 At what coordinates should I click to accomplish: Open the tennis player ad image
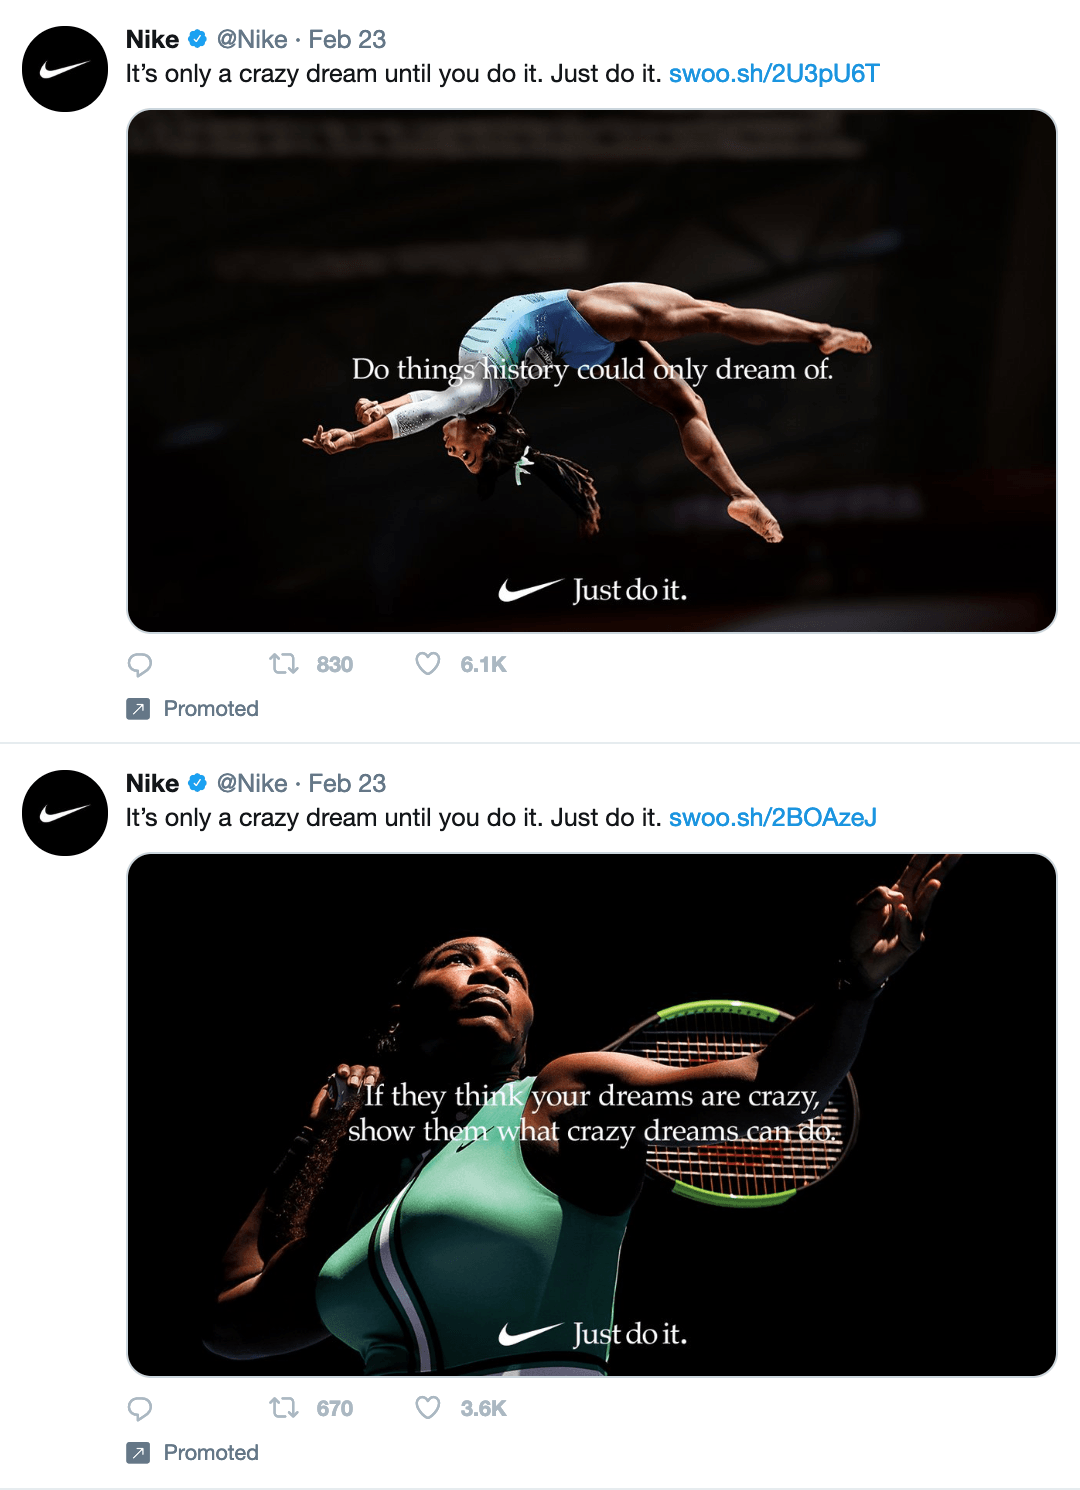pos(592,1115)
